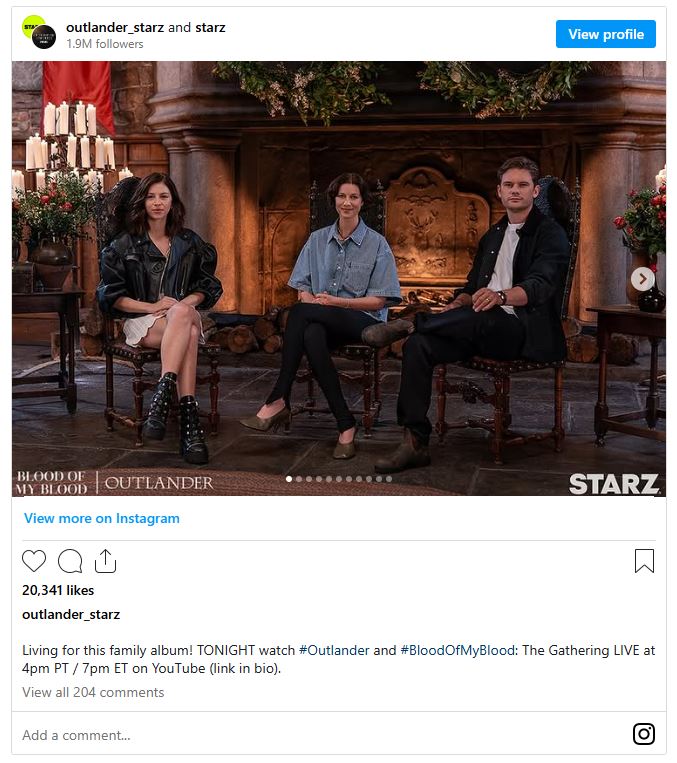The image size is (677, 763).
Task: Jump to the second carousel dot
Action: click(299, 479)
